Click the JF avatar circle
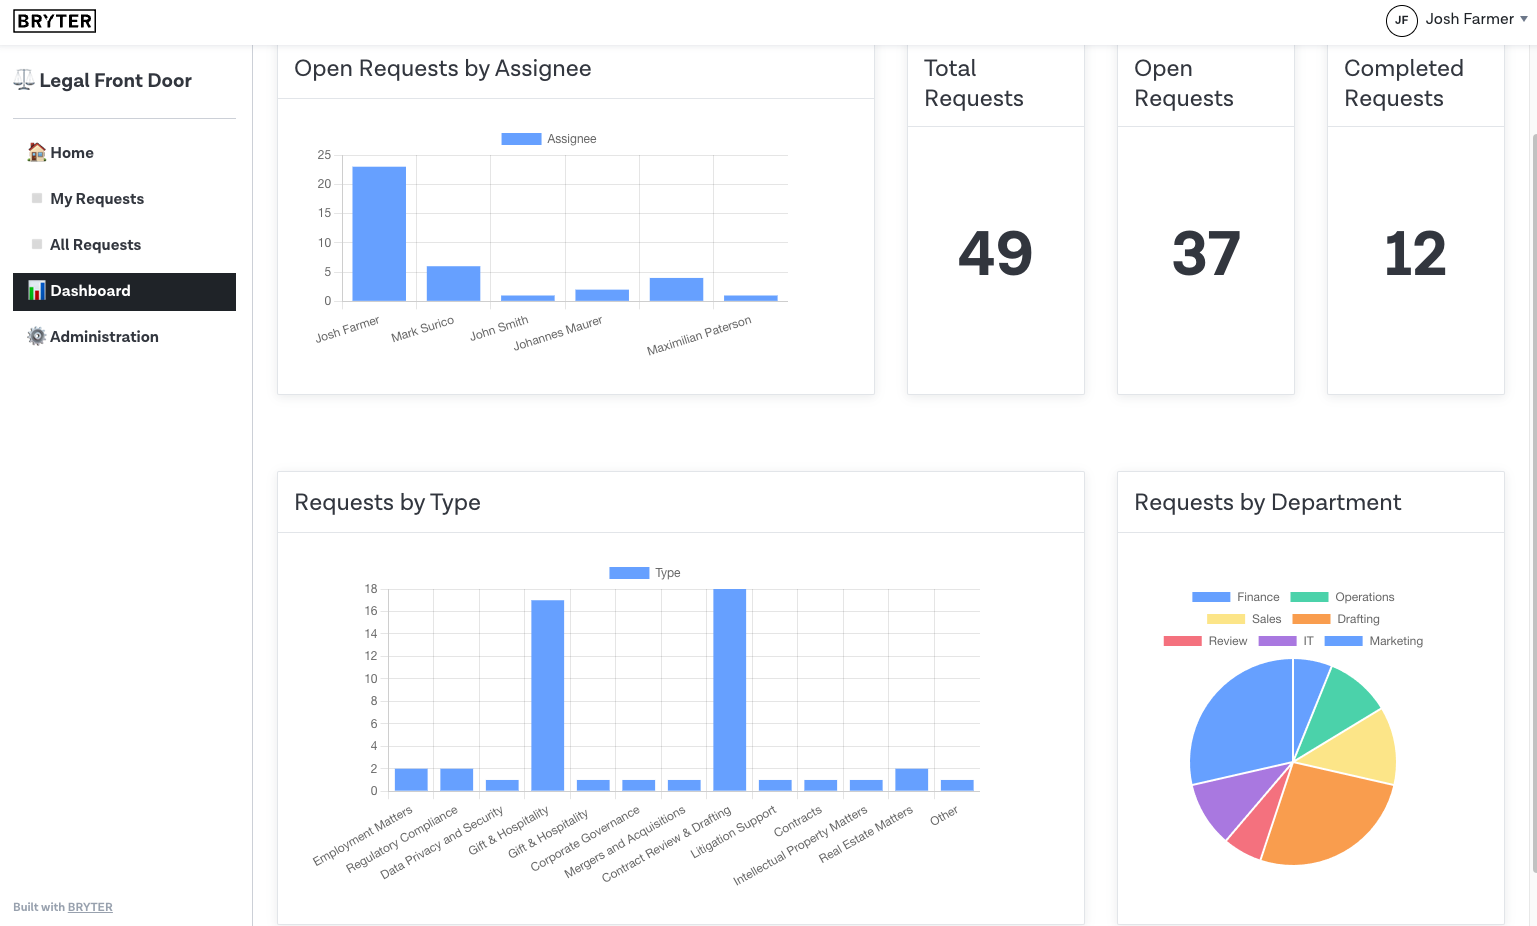Screen dimensions: 1537x926 click(x=1401, y=20)
